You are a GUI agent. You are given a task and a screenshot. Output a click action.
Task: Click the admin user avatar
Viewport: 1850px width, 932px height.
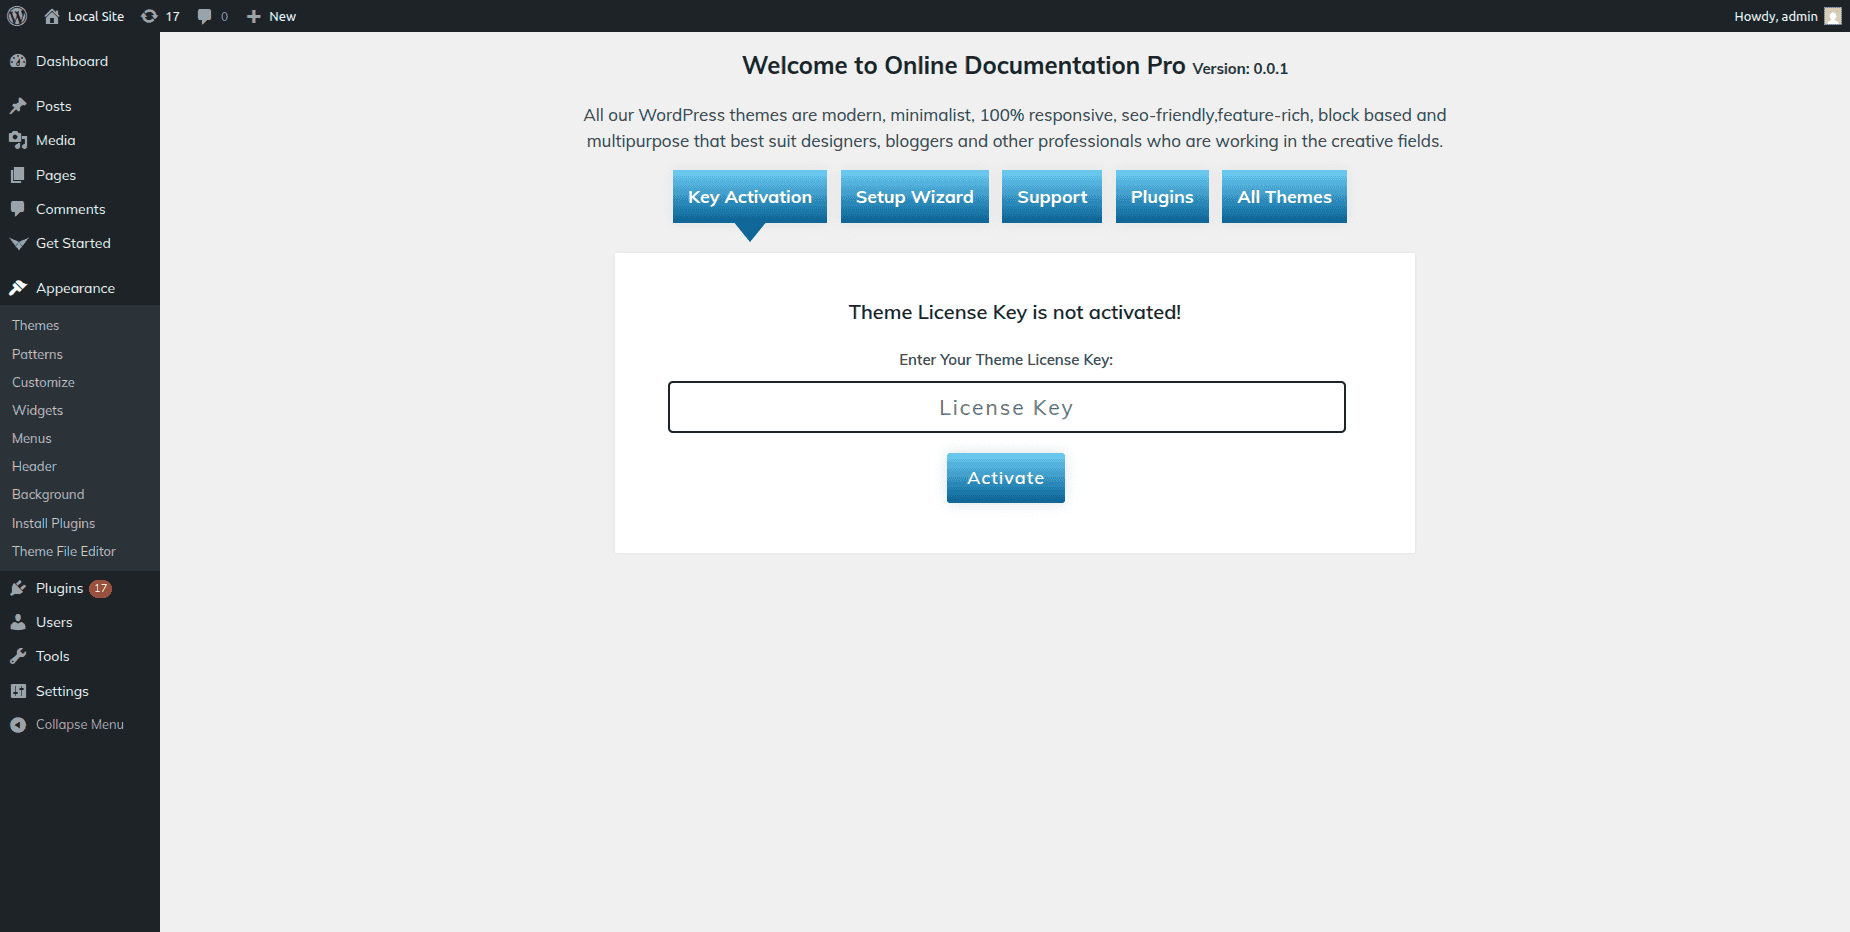coord(1832,16)
